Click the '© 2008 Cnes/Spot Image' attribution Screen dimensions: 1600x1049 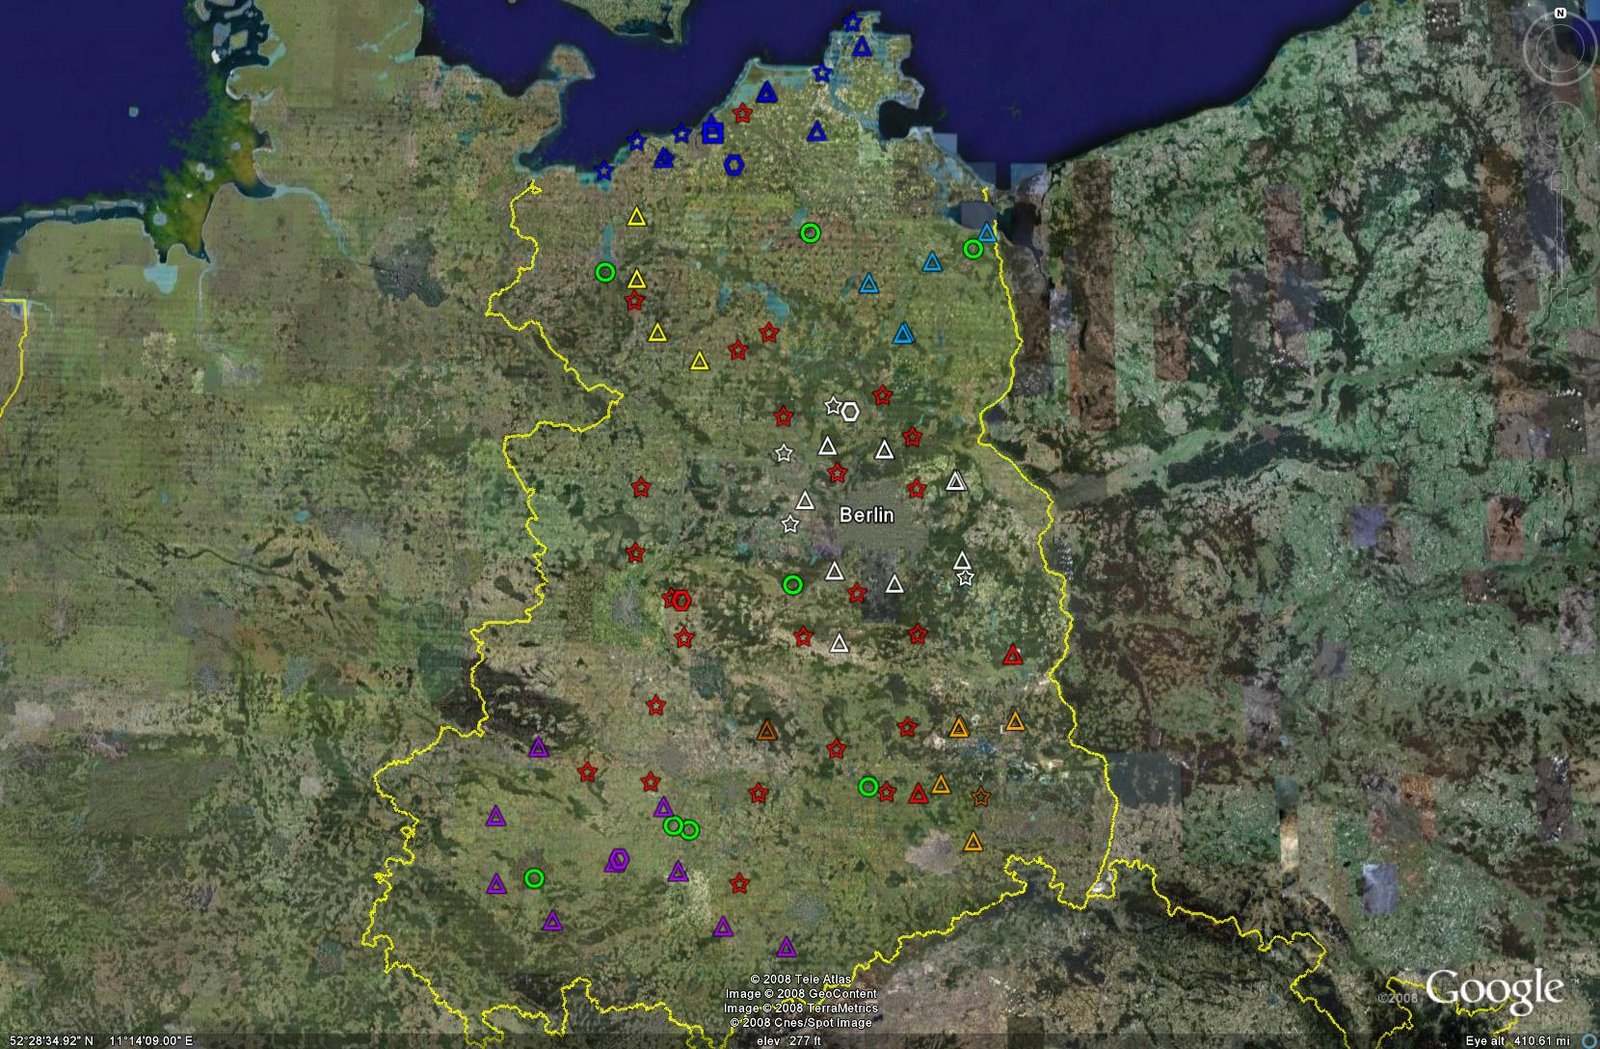[x=801, y=1022]
